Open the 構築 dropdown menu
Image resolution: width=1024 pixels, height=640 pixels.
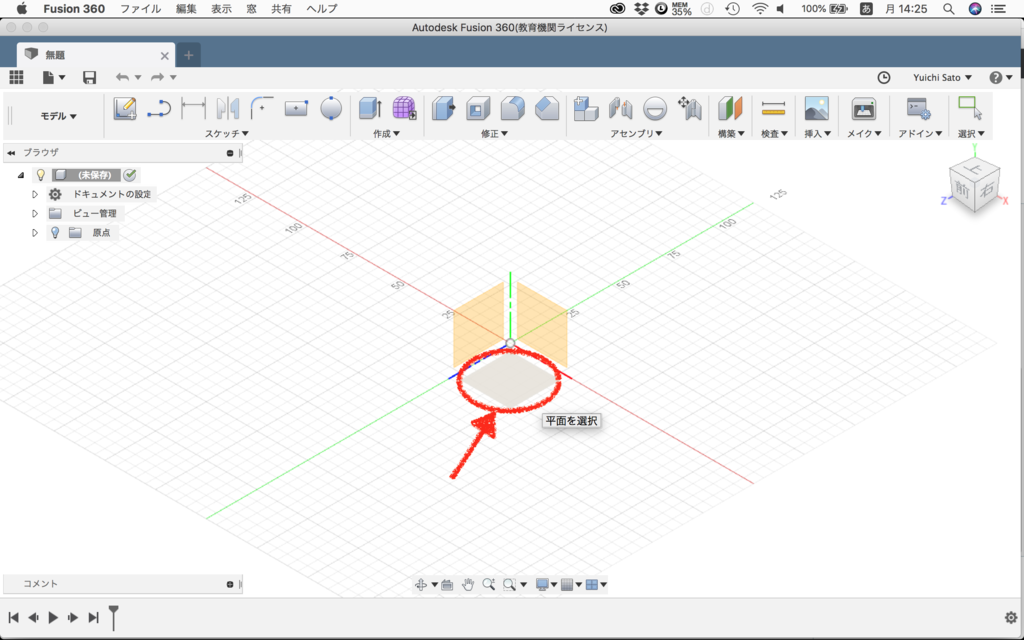point(731,133)
